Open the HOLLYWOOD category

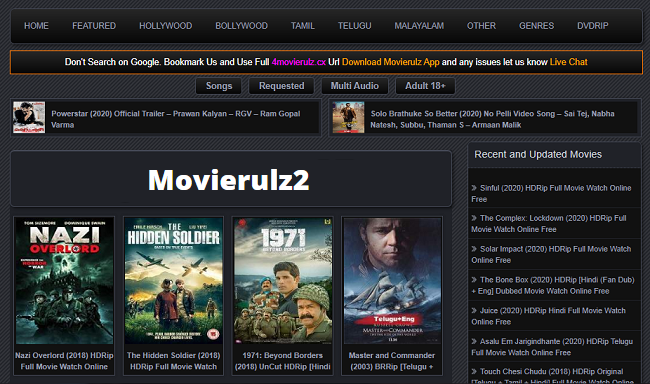click(x=165, y=26)
